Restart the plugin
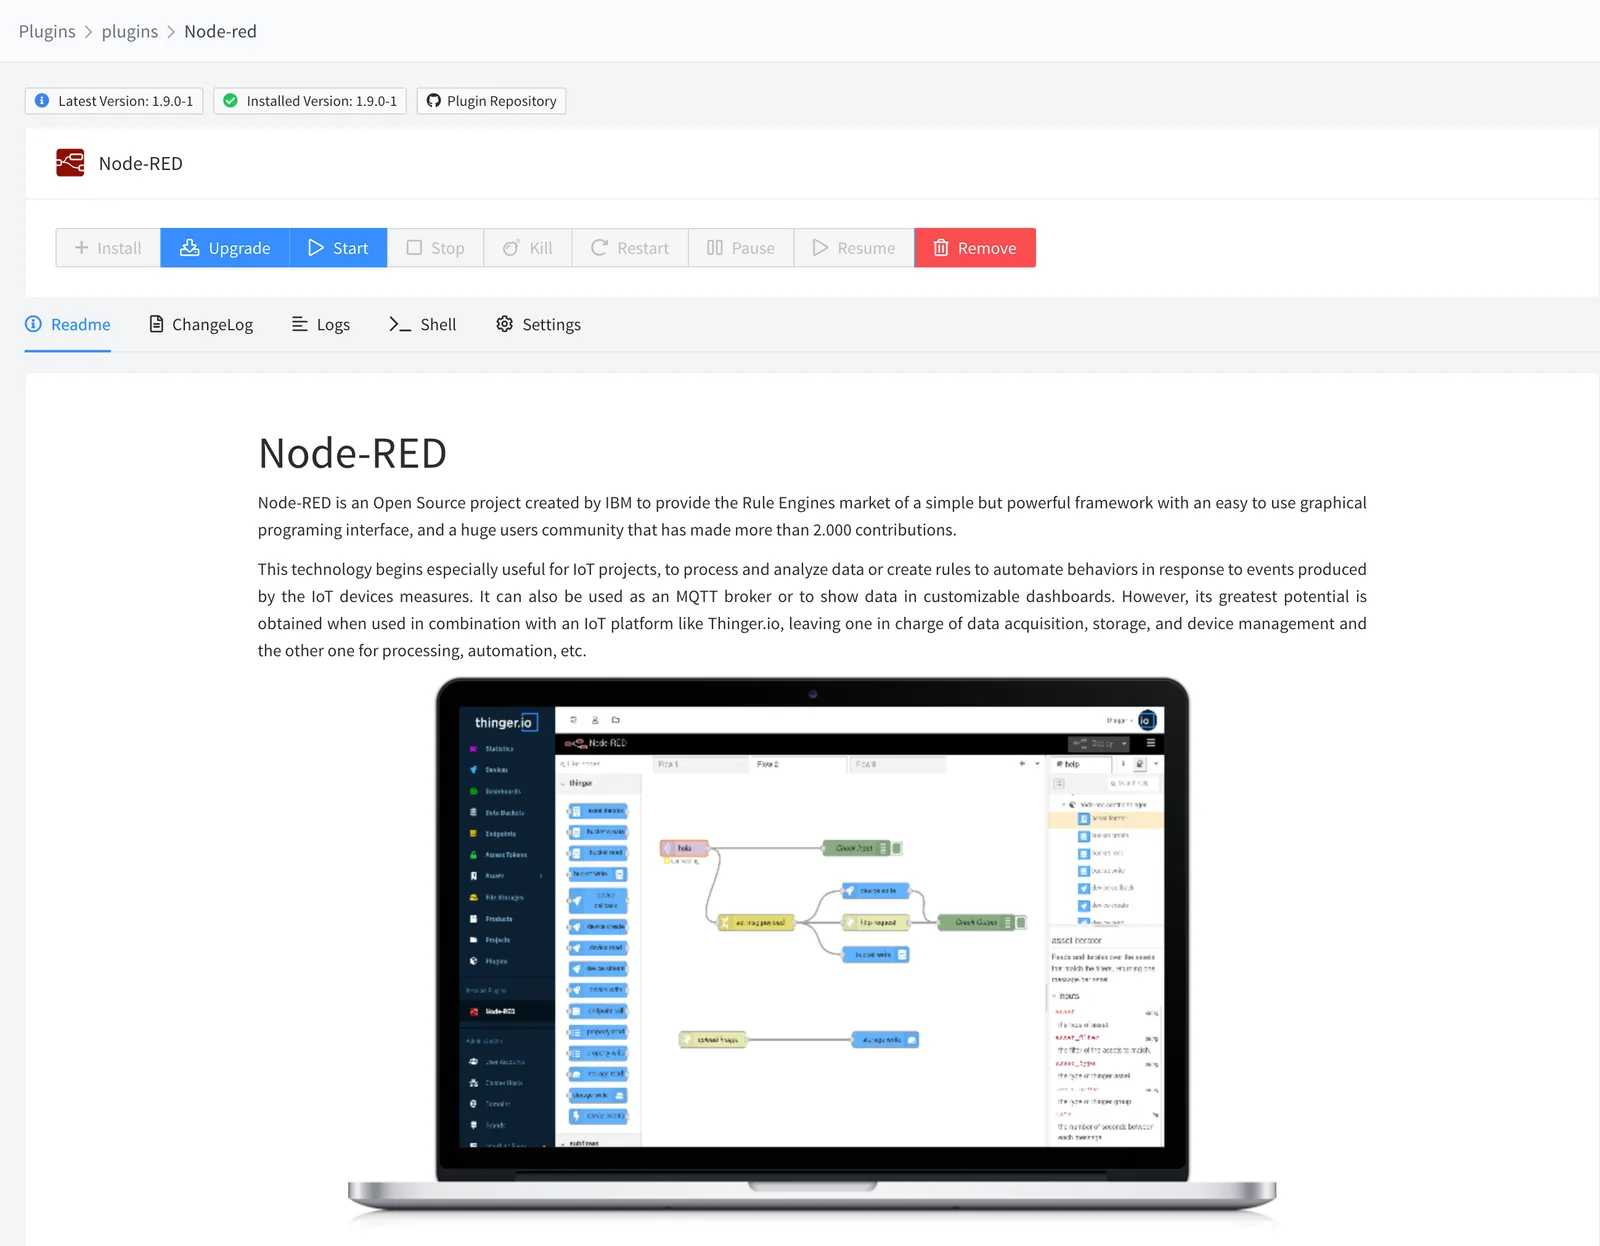 click(630, 248)
